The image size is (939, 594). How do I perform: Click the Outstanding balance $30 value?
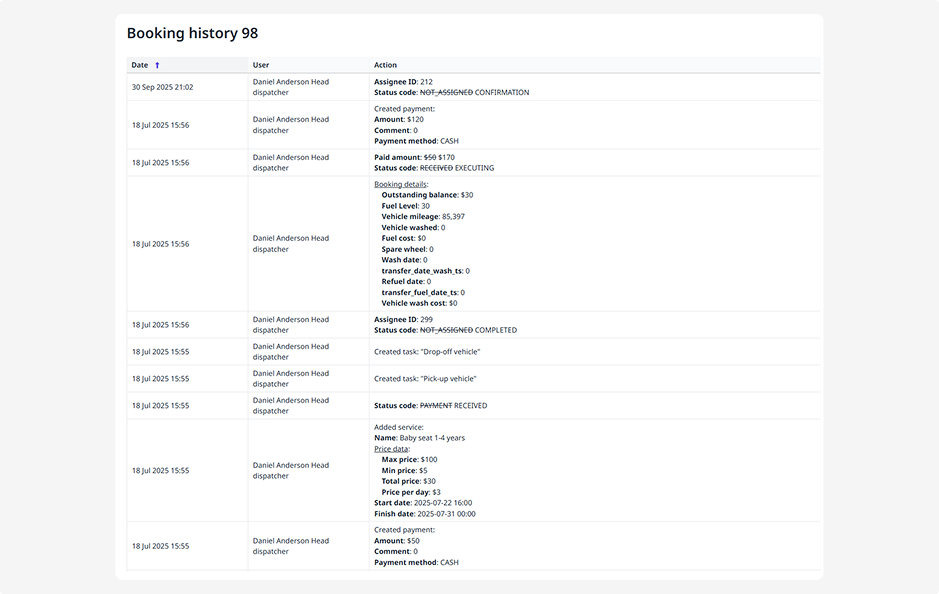[467, 195]
